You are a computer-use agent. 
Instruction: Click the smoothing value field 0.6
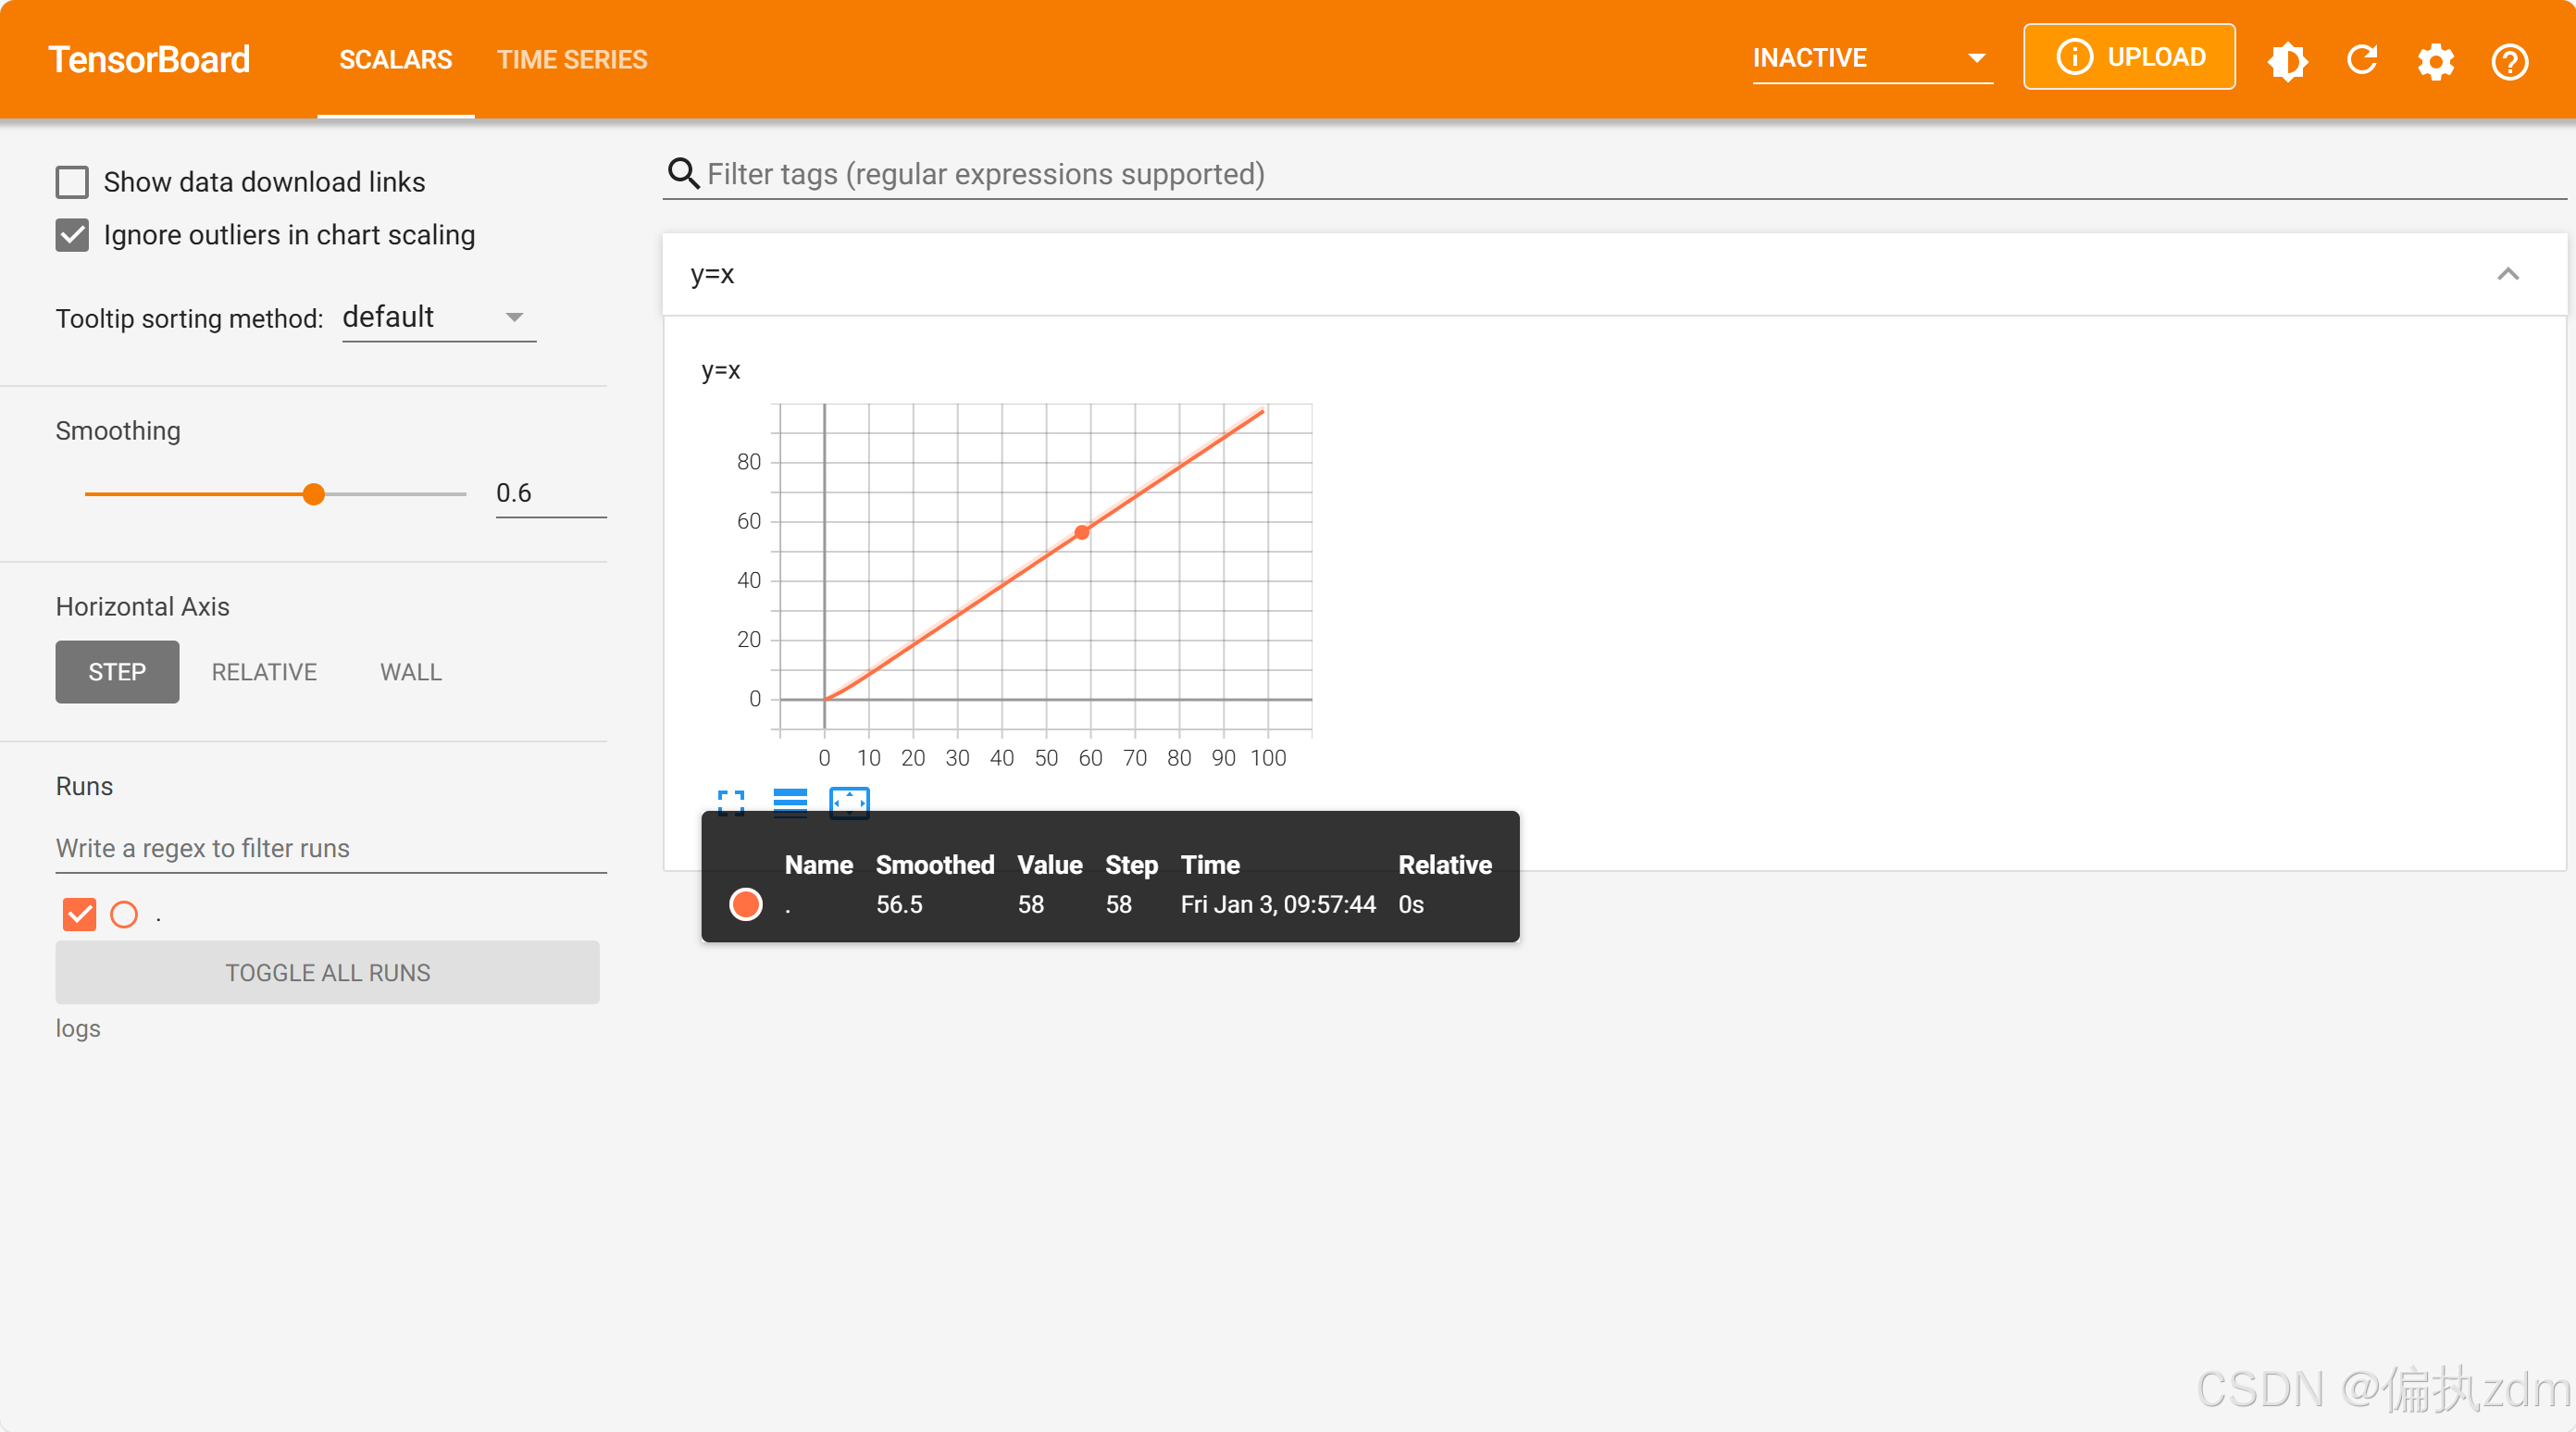click(551, 494)
